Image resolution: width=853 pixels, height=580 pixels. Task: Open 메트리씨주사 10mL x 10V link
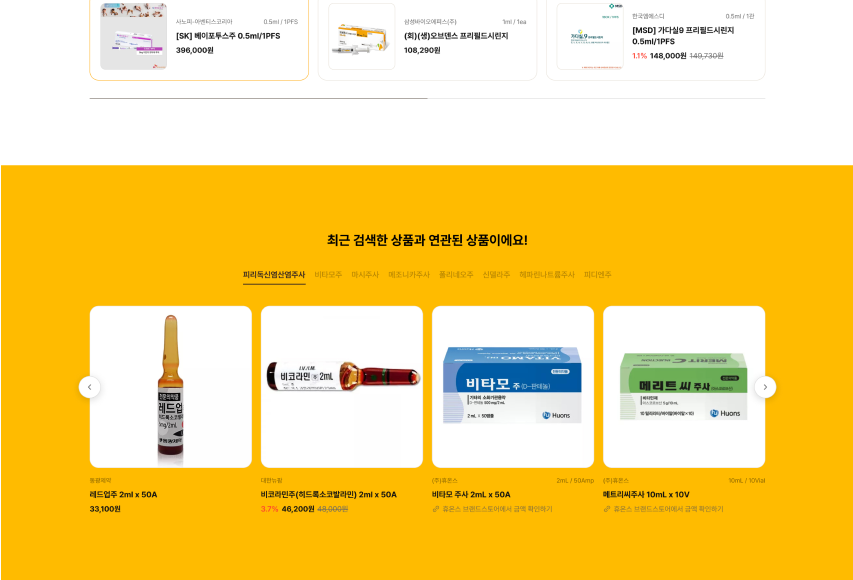(x=646, y=495)
